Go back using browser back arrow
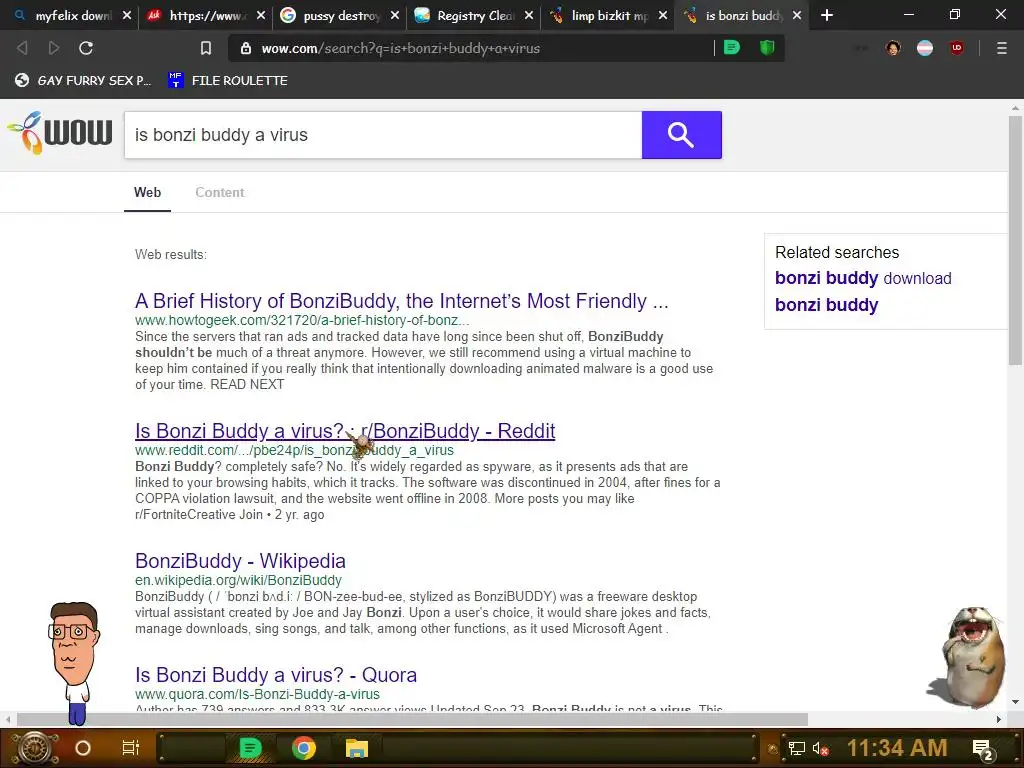Screen dimensions: 1024x768 22,48
